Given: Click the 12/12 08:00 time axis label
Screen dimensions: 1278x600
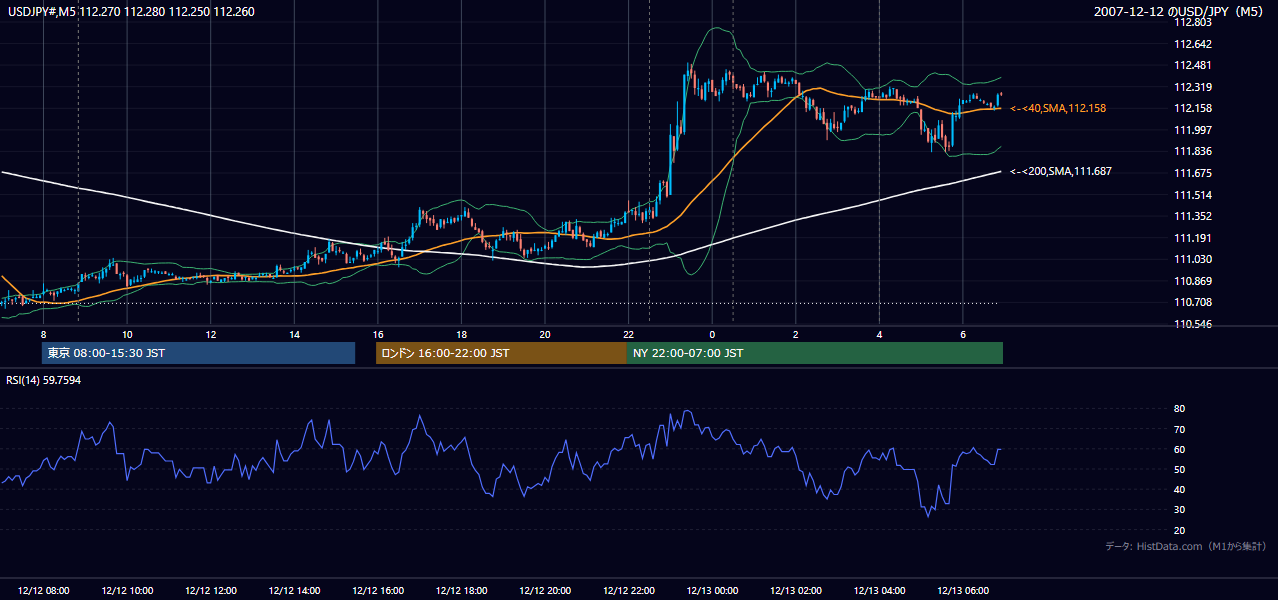Looking at the screenshot, I should coord(44,591).
